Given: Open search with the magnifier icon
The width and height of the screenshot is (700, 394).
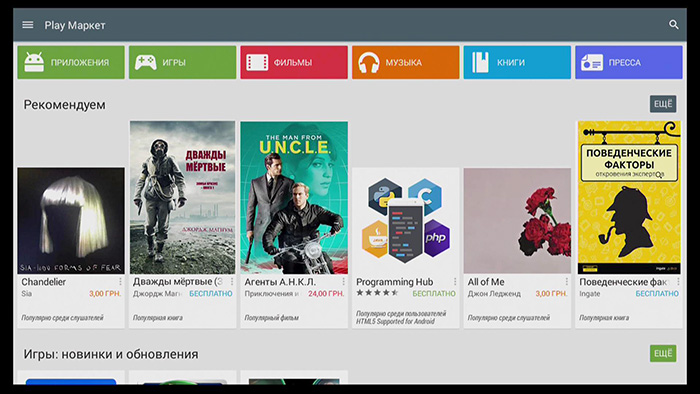Looking at the screenshot, I should pos(674,25).
